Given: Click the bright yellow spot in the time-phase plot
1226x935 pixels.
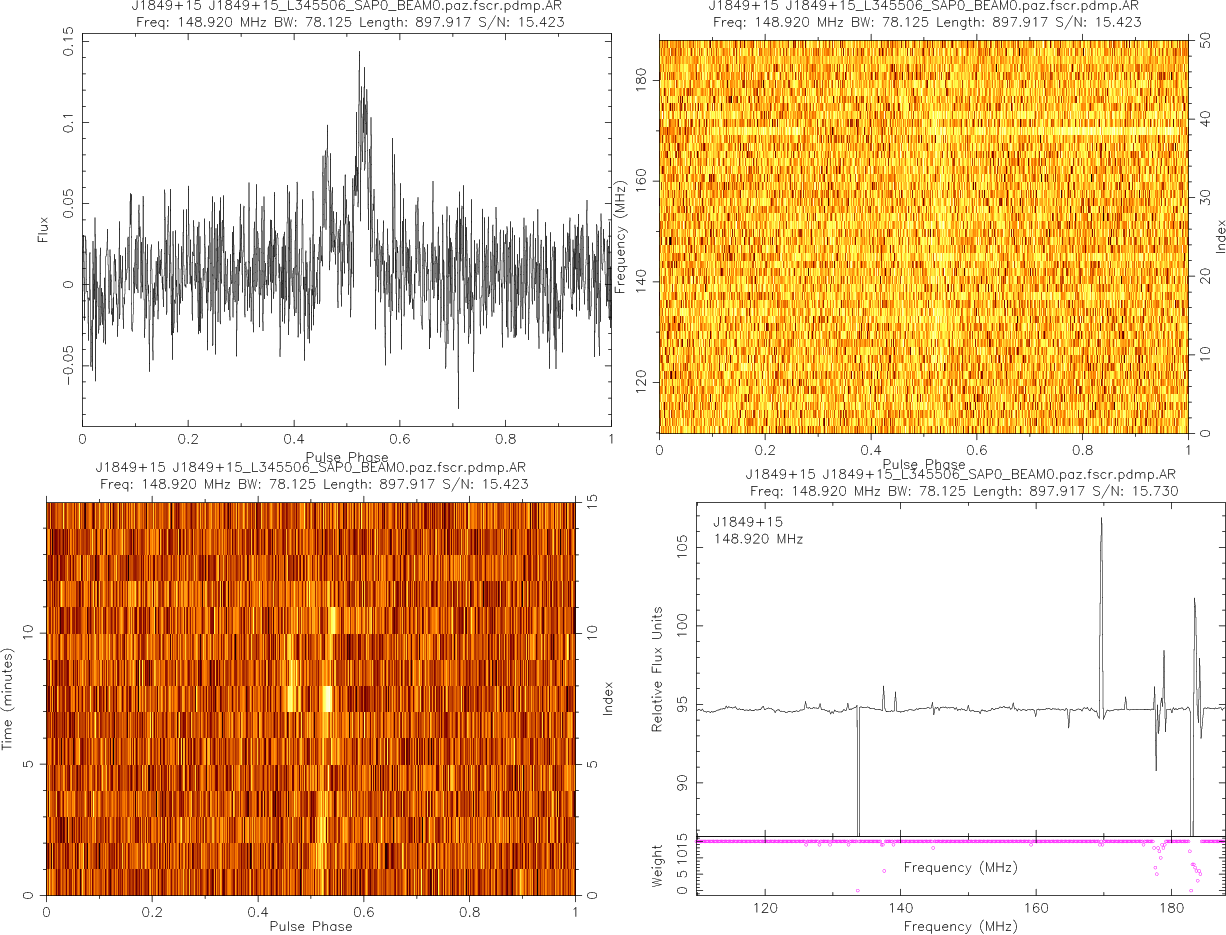Looking at the screenshot, I should (327, 697).
